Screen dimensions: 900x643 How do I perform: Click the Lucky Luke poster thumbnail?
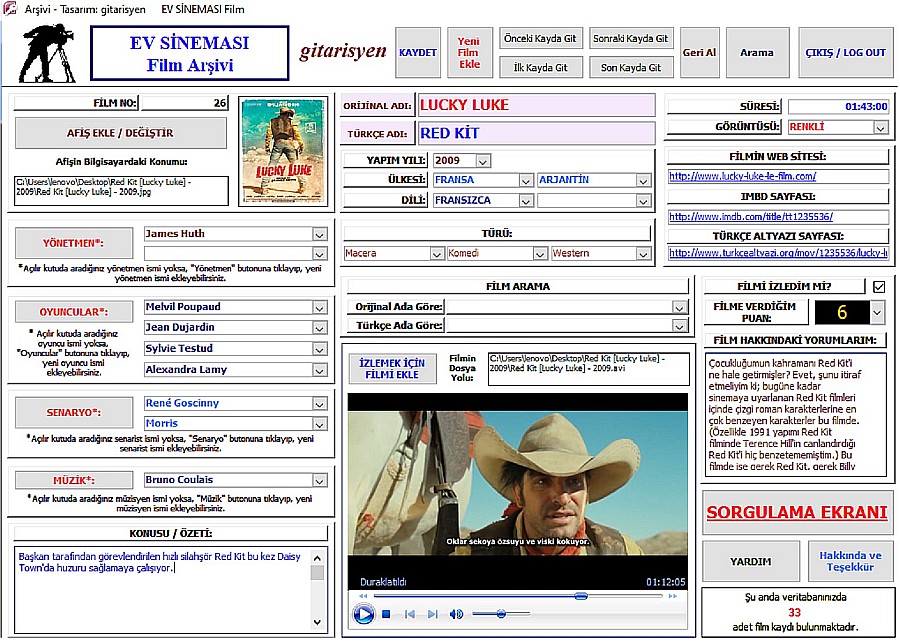click(282, 151)
